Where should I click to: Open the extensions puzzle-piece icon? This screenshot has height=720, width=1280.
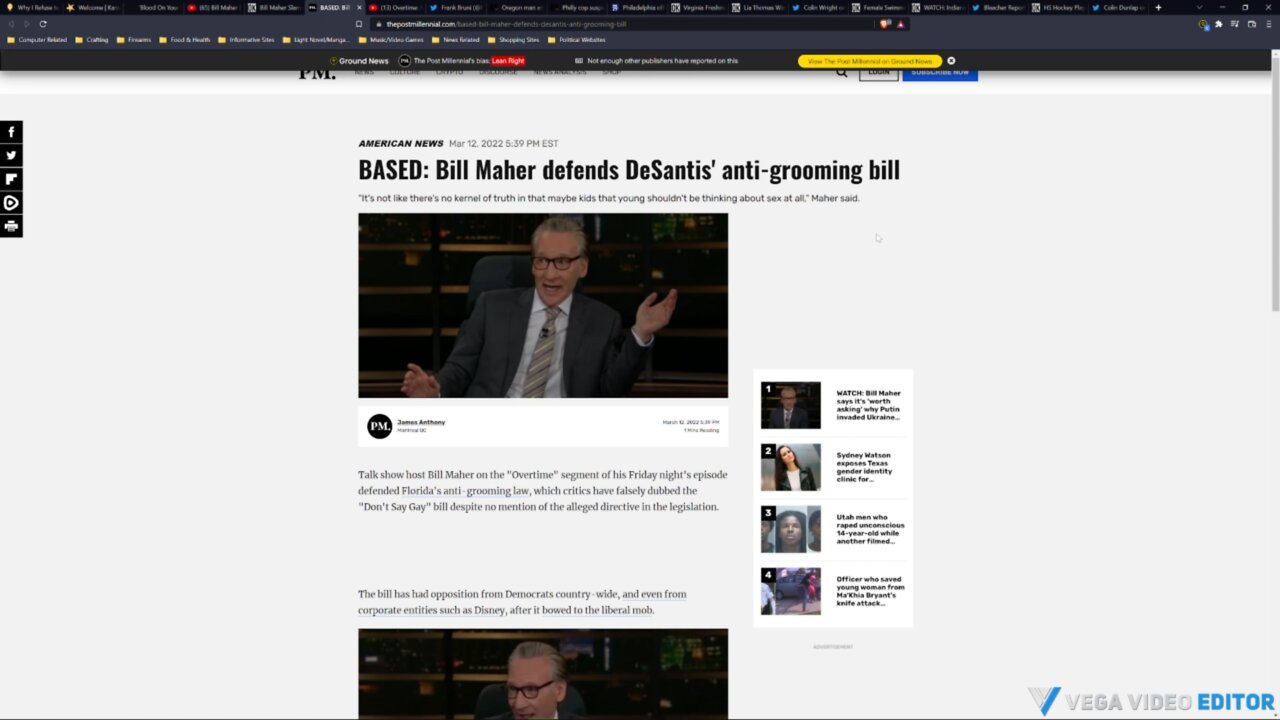1219,24
